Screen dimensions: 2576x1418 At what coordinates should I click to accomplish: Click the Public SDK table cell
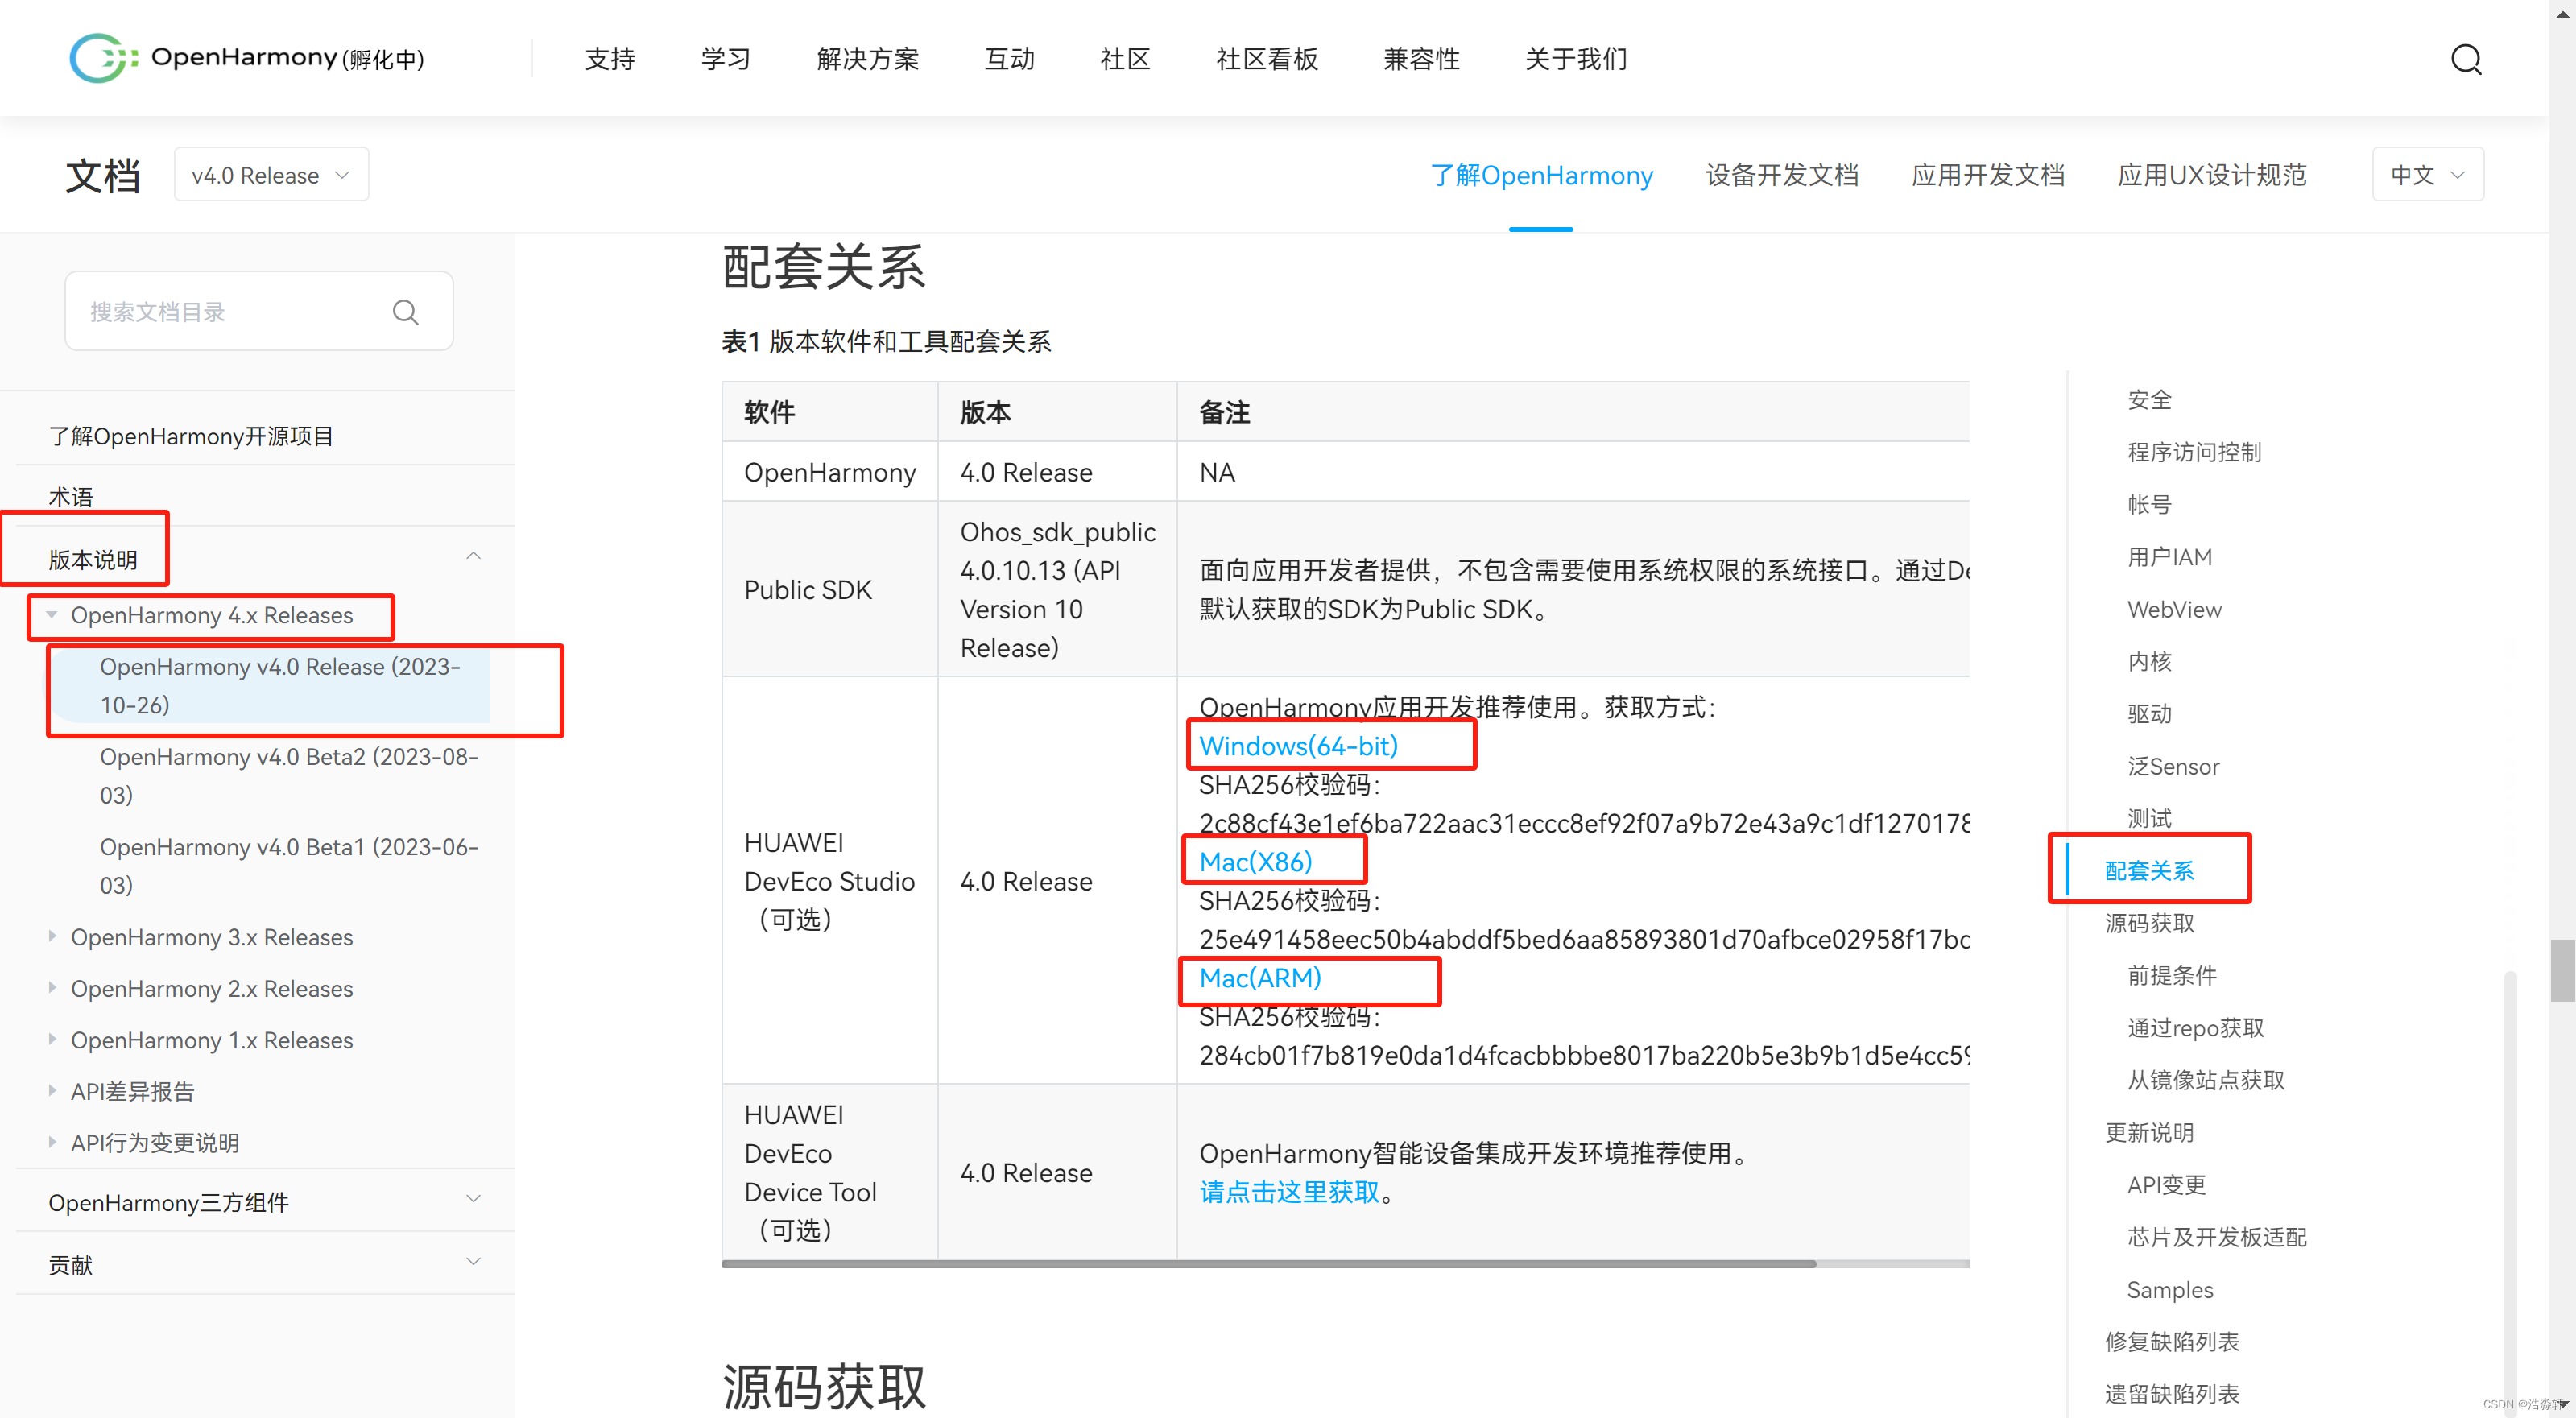pyautogui.click(x=829, y=590)
